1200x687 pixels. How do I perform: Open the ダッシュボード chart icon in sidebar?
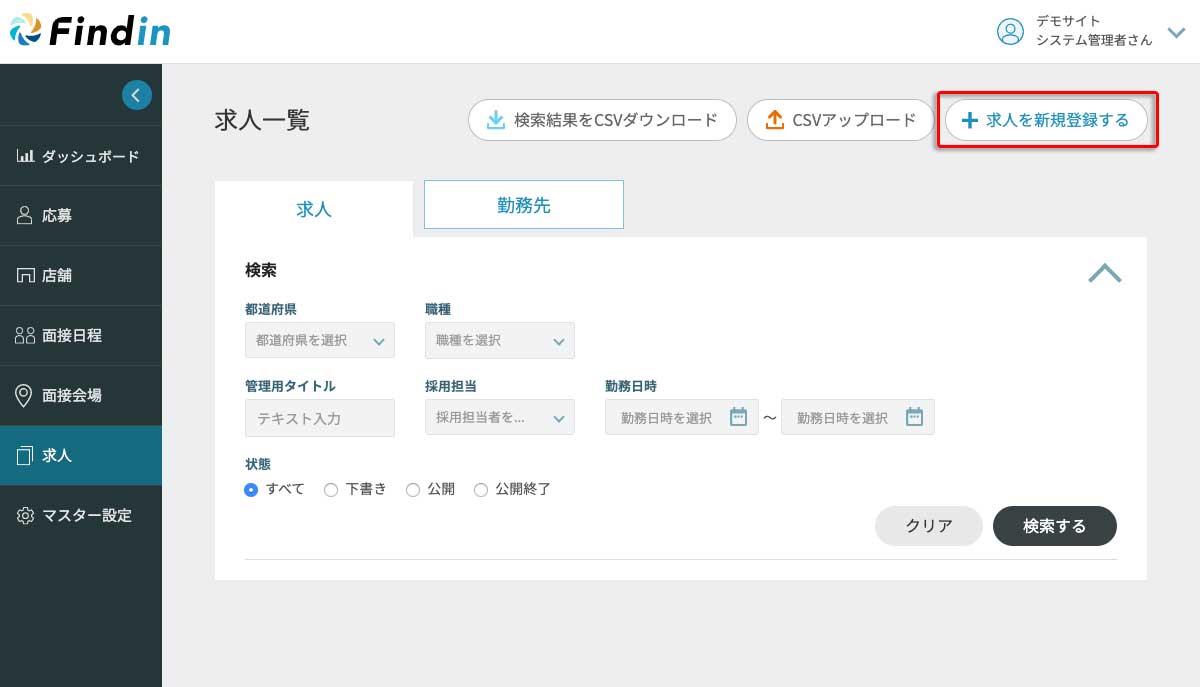tap(26, 156)
